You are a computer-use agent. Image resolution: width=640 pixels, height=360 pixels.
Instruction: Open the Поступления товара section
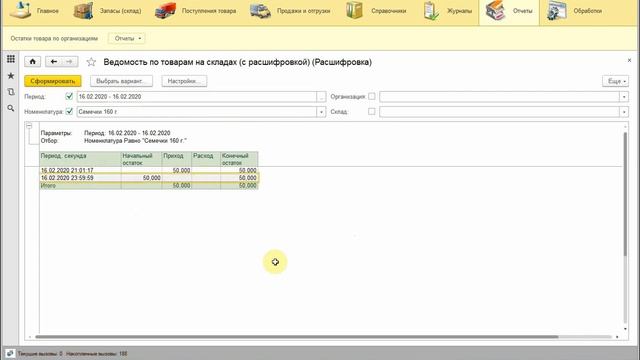click(x=196, y=11)
